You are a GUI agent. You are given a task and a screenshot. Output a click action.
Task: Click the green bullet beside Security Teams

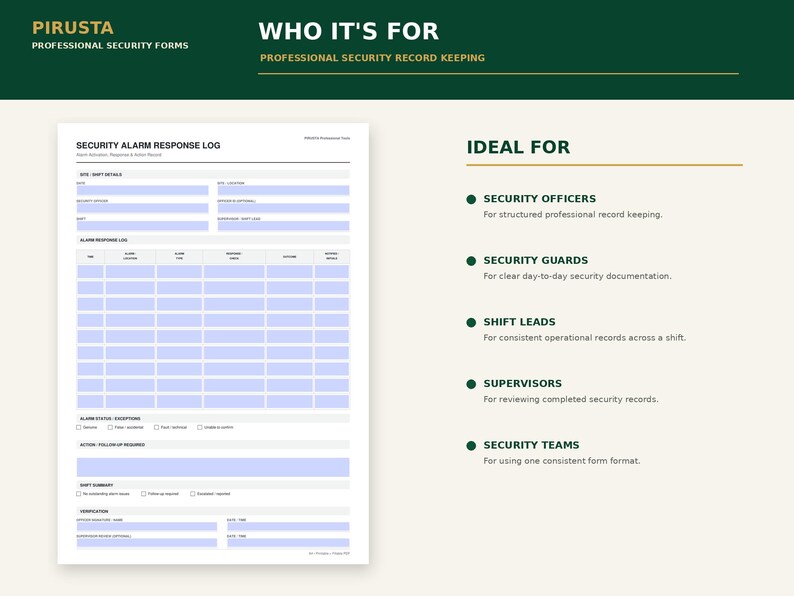[x=471, y=446]
